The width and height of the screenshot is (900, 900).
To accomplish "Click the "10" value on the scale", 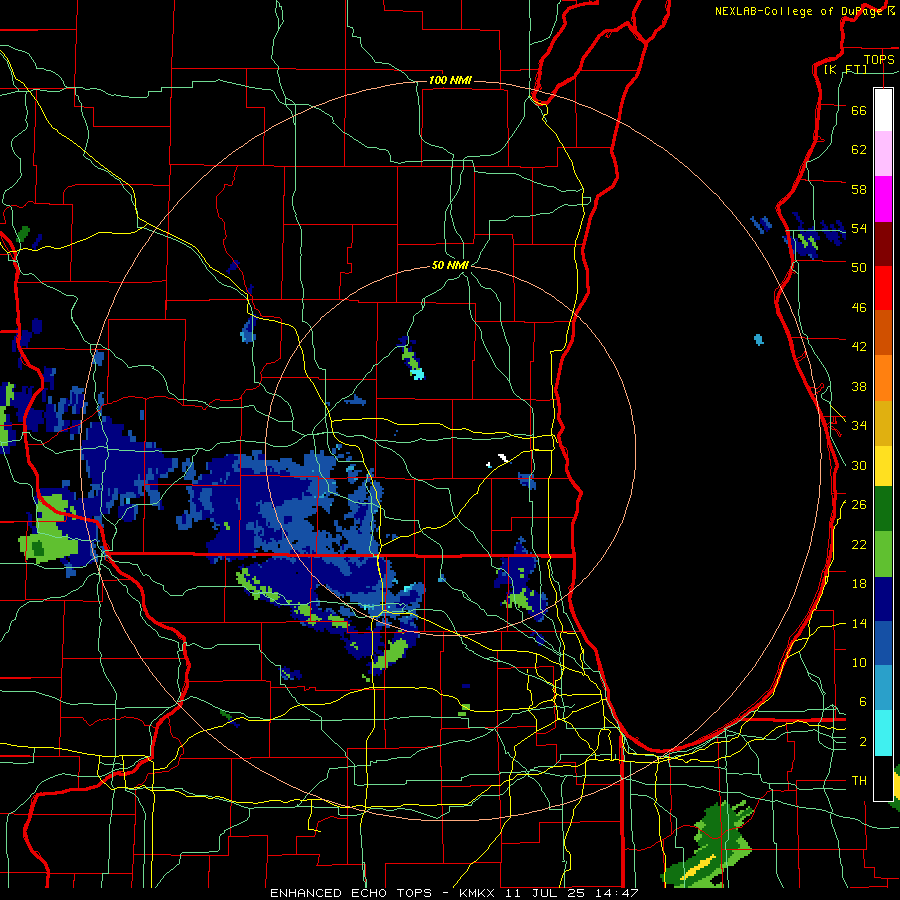I will [x=859, y=663].
